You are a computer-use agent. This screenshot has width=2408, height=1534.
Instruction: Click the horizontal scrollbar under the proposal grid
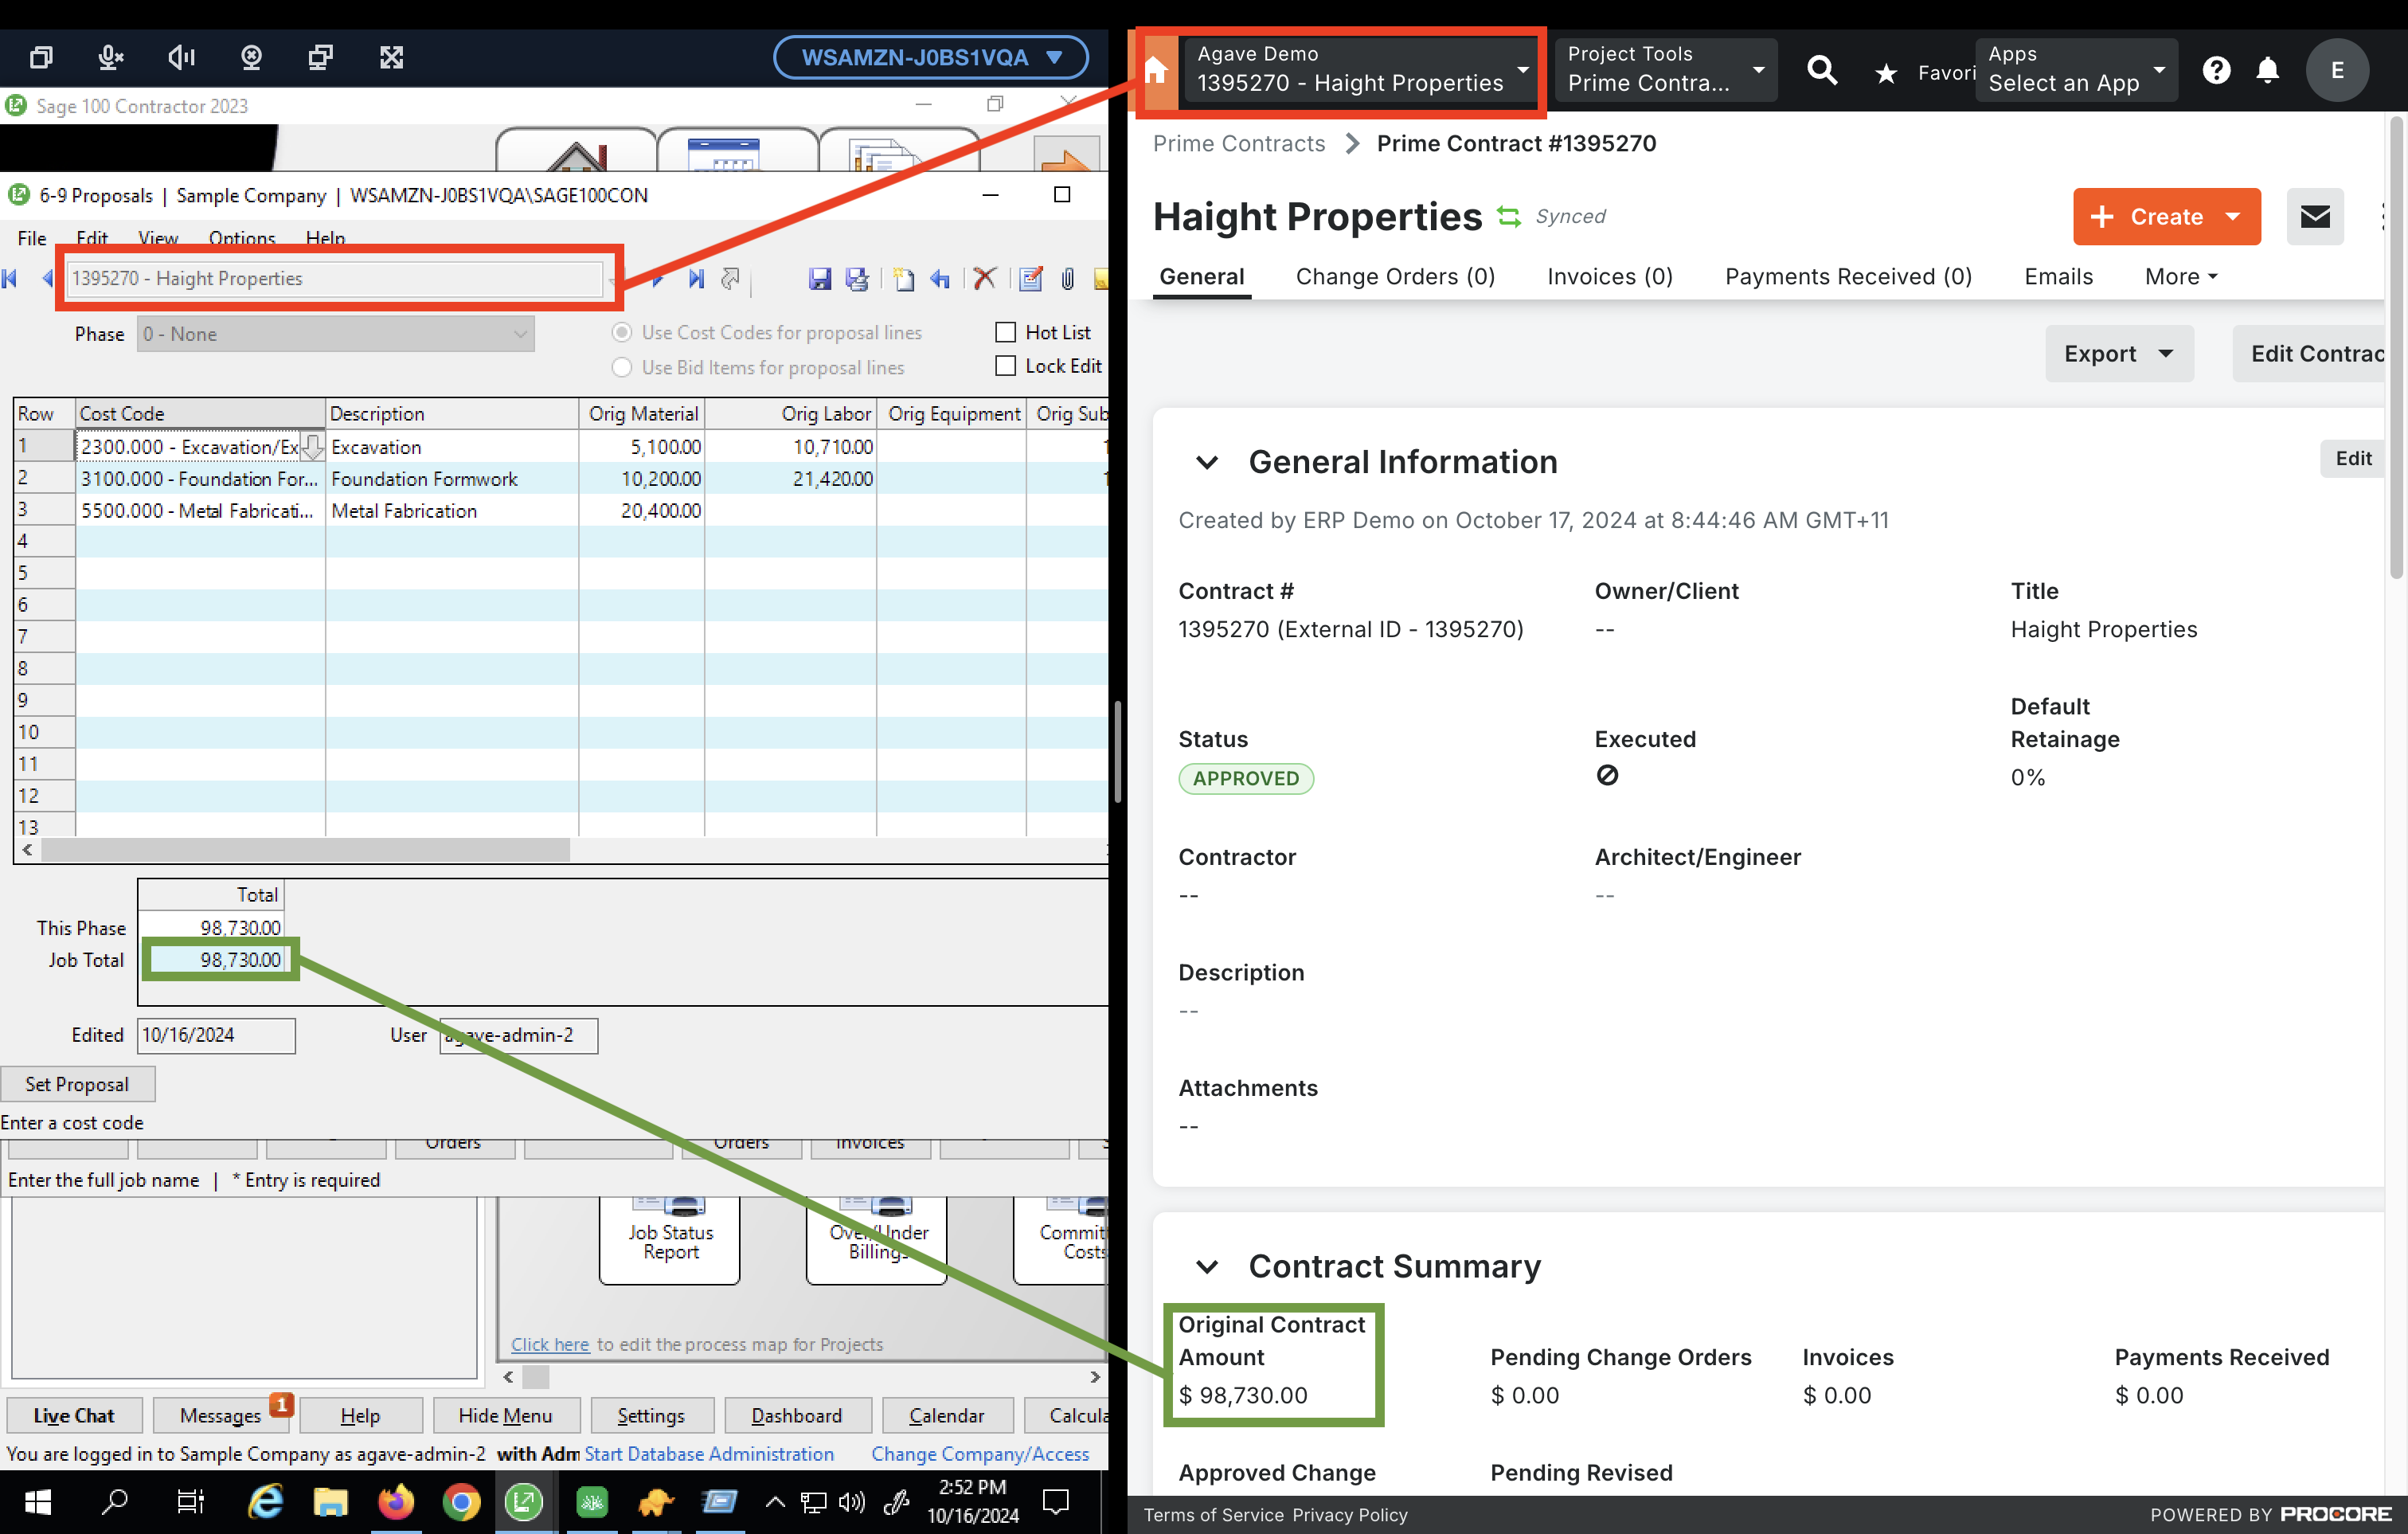(x=305, y=850)
